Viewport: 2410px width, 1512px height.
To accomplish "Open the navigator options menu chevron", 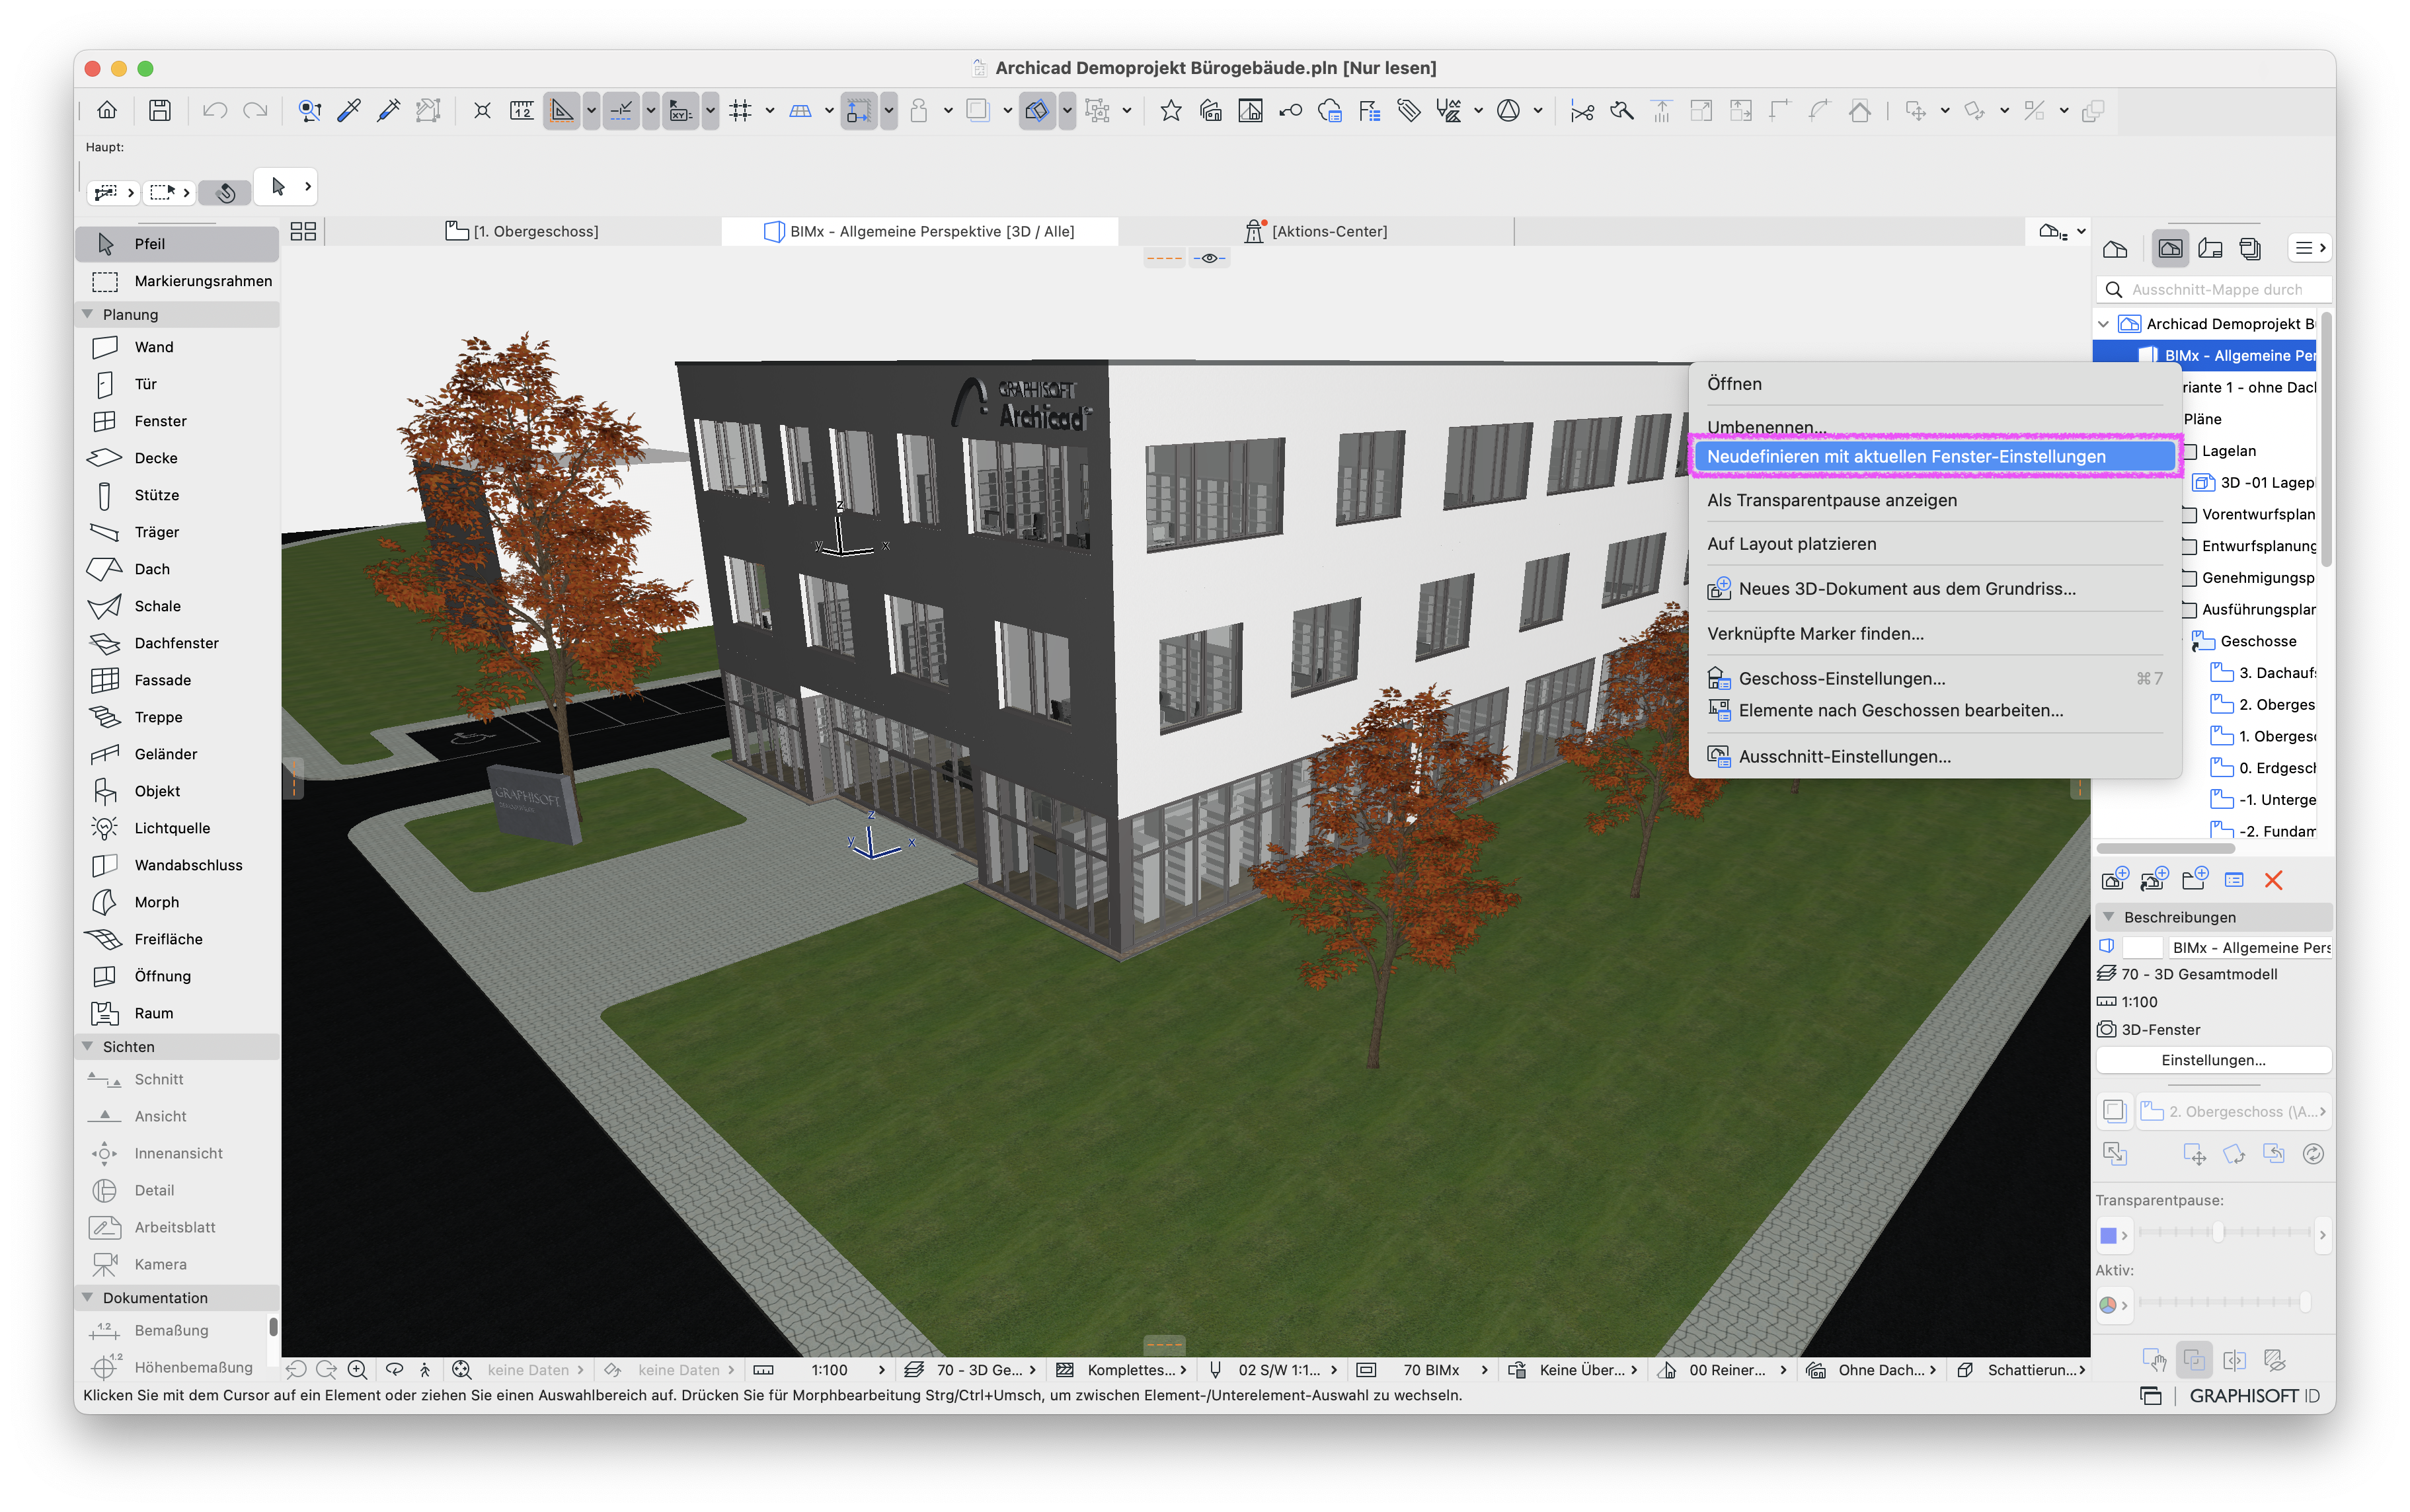I will (2311, 248).
